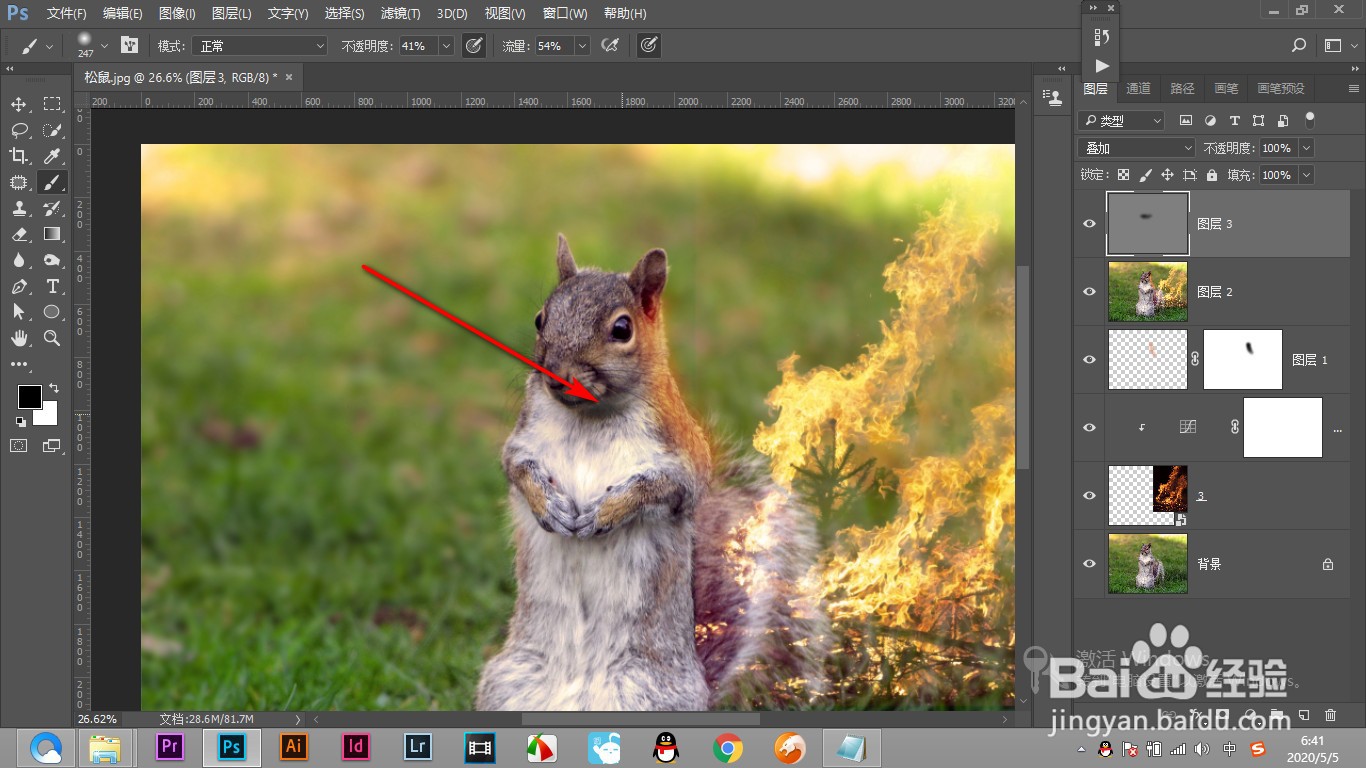Viewport: 1366px width, 768px height.
Task: Change the screen mode
Action: [52, 446]
